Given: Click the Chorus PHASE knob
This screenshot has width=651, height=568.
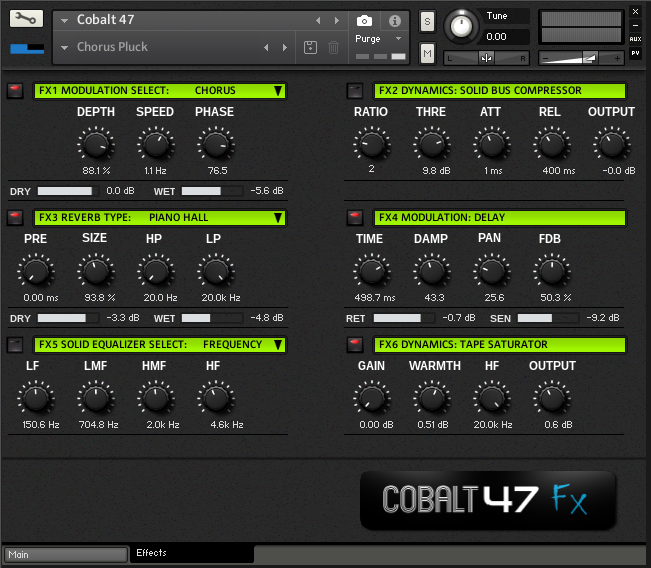Looking at the screenshot, I should point(216,144).
